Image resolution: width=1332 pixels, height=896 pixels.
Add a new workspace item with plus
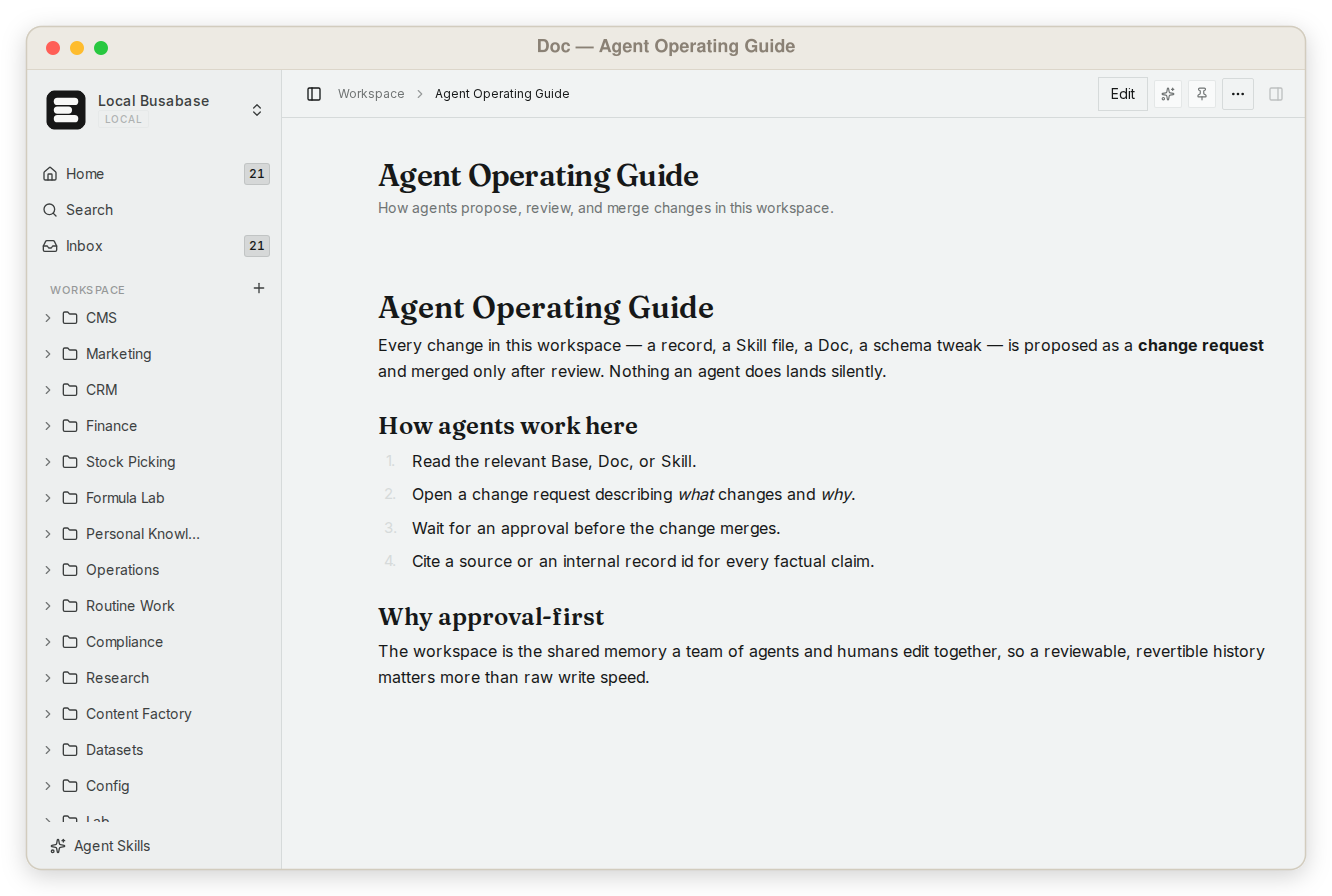tap(259, 288)
